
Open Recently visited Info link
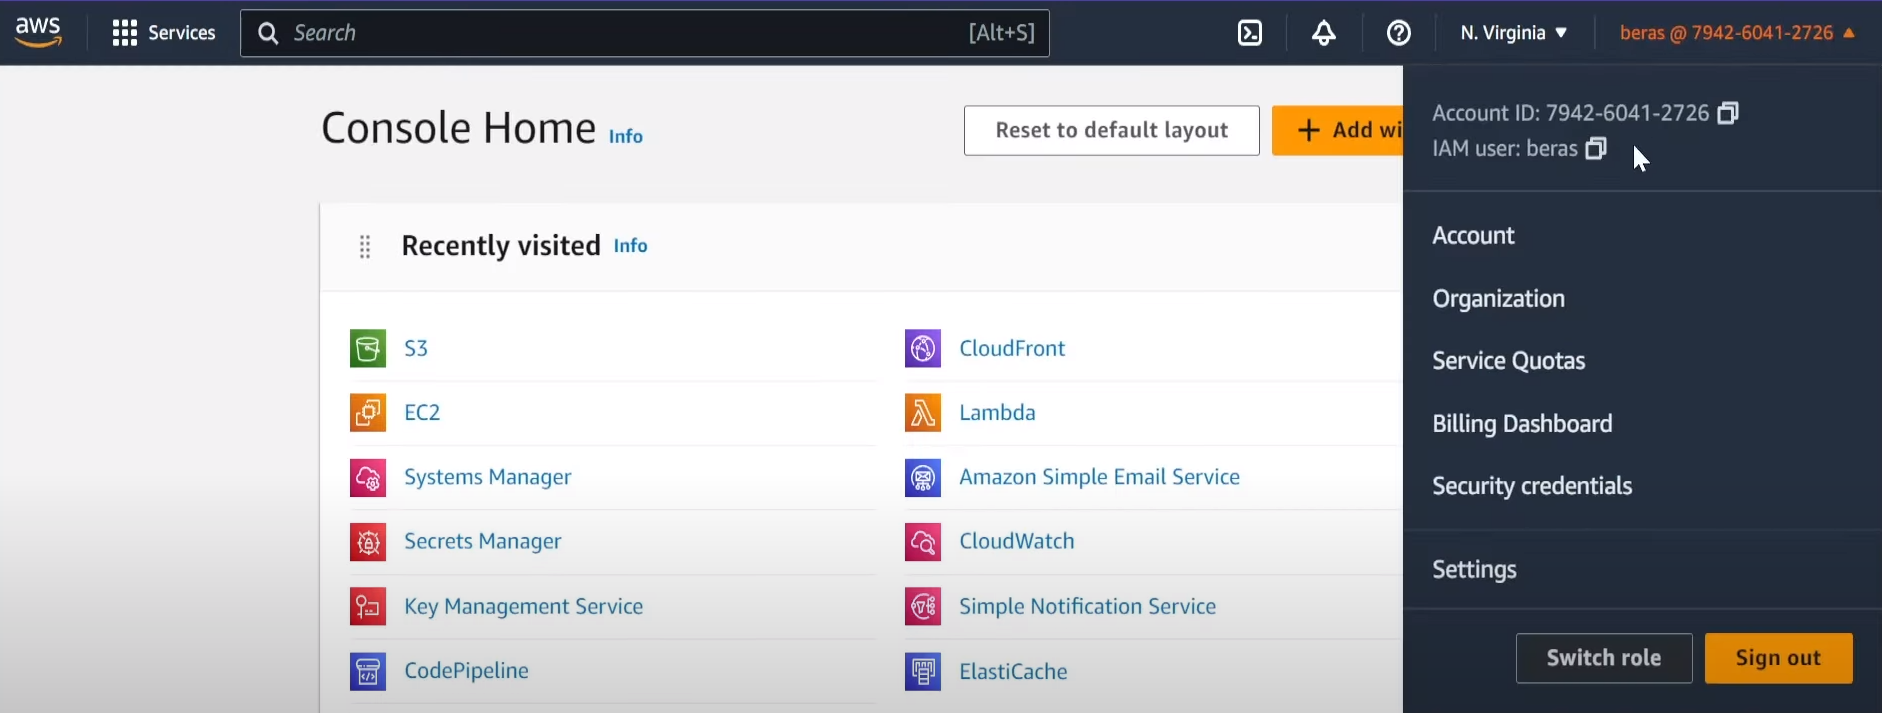pos(630,246)
